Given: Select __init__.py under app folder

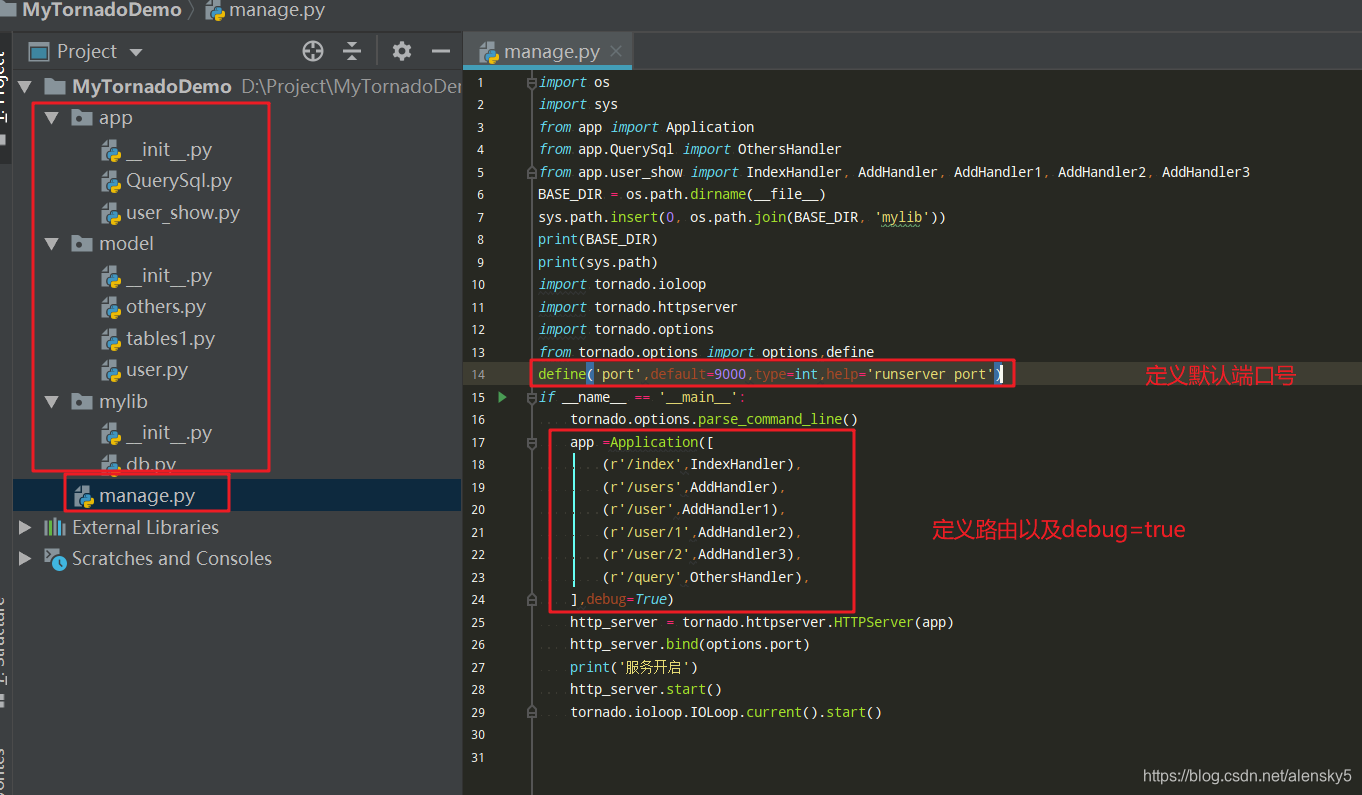Looking at the screenshot, I should pos(168,150).
